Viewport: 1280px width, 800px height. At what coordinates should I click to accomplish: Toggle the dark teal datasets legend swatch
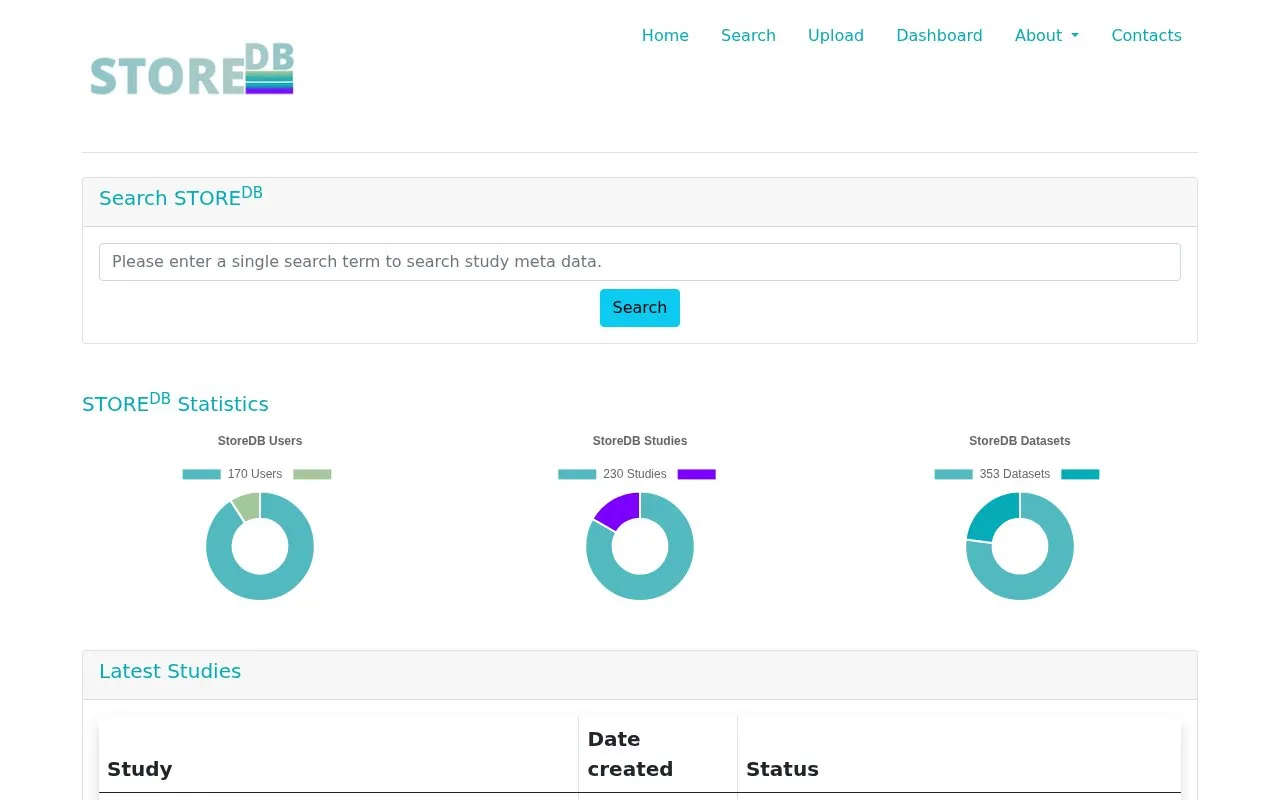pos(1080,474)
